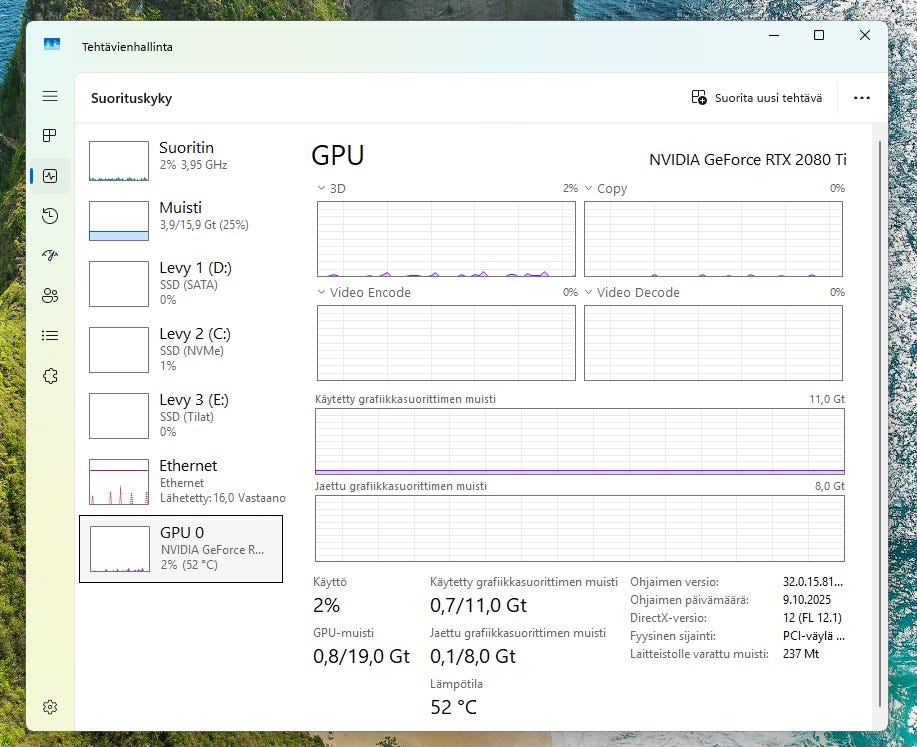Open the Users page icon

point(50,296)
